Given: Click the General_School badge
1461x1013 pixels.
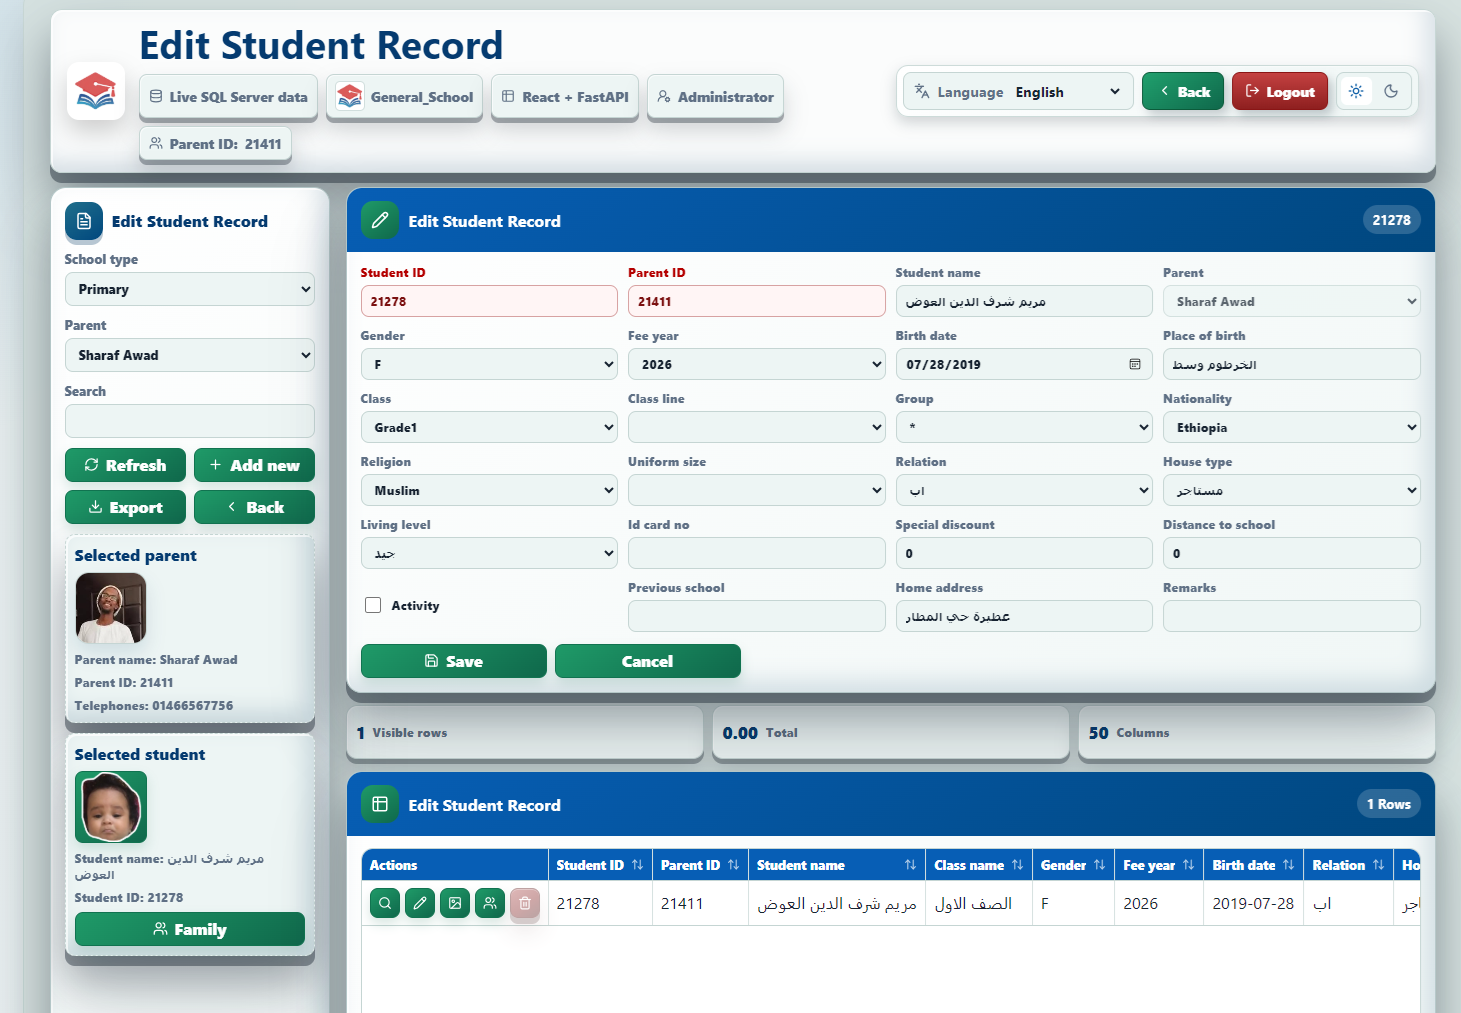Looking at the screenshot, I should tap(404, 97).
